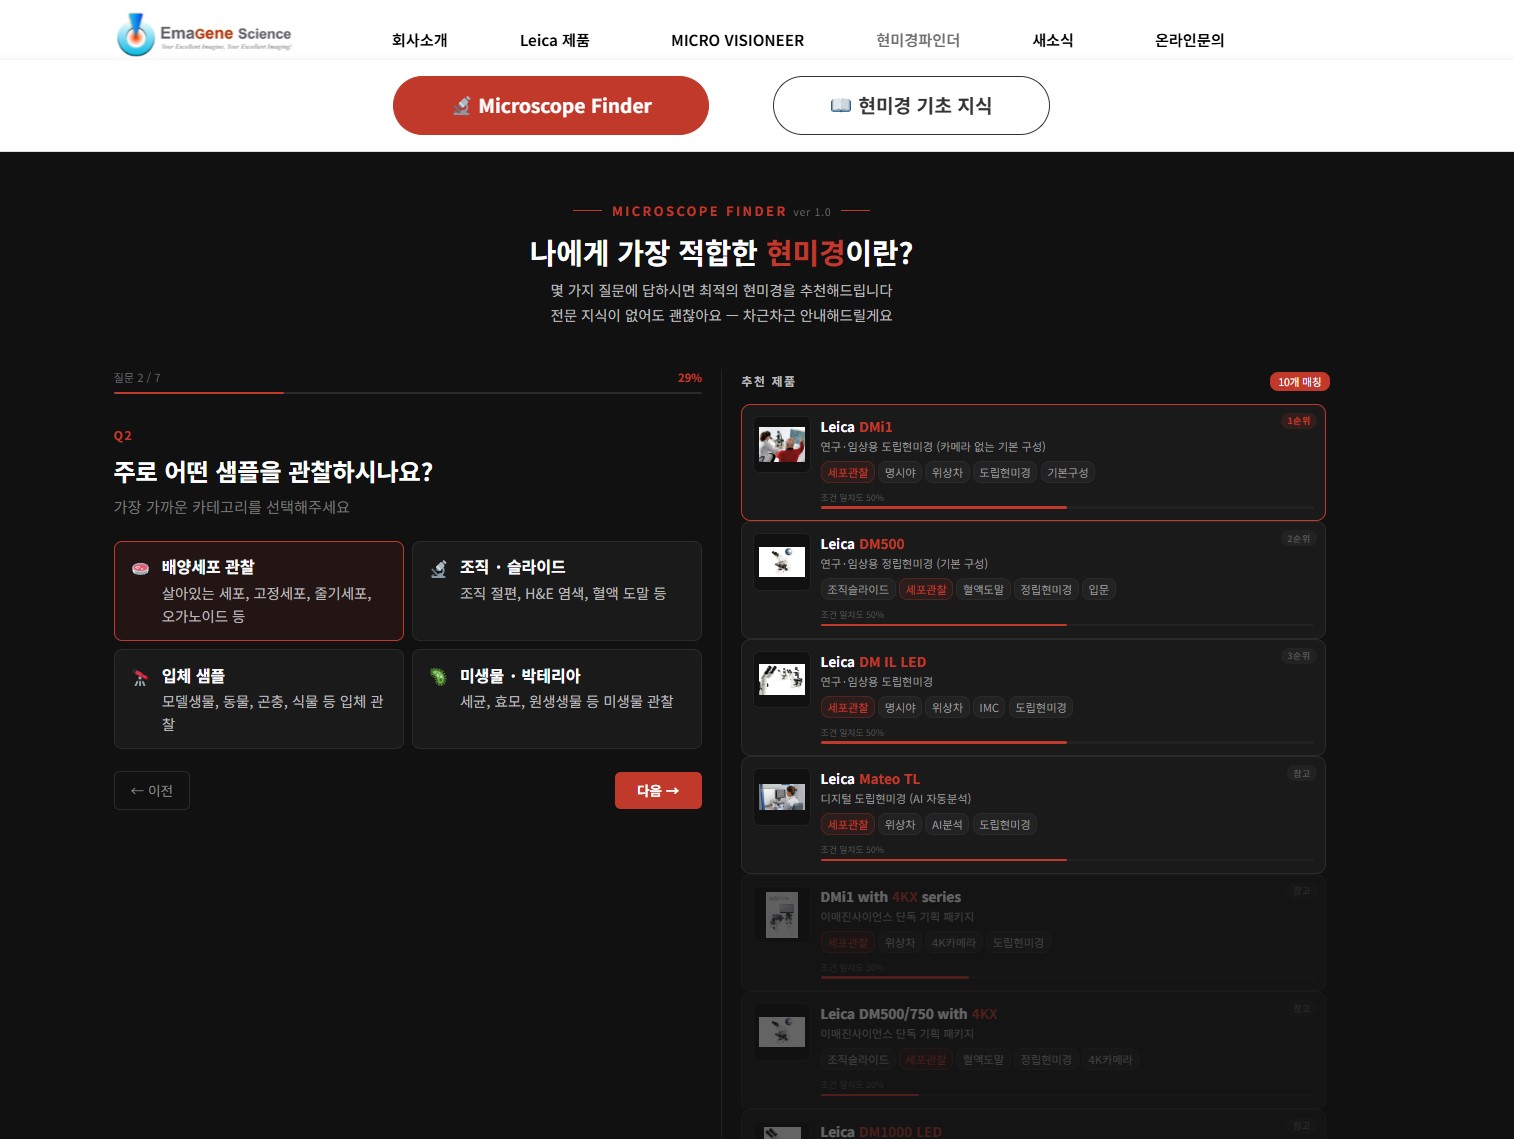Viewport: 1514px width, 1139px height.
Task: Switch to the Microscope Finder tab button
Action: coord(551,105)
